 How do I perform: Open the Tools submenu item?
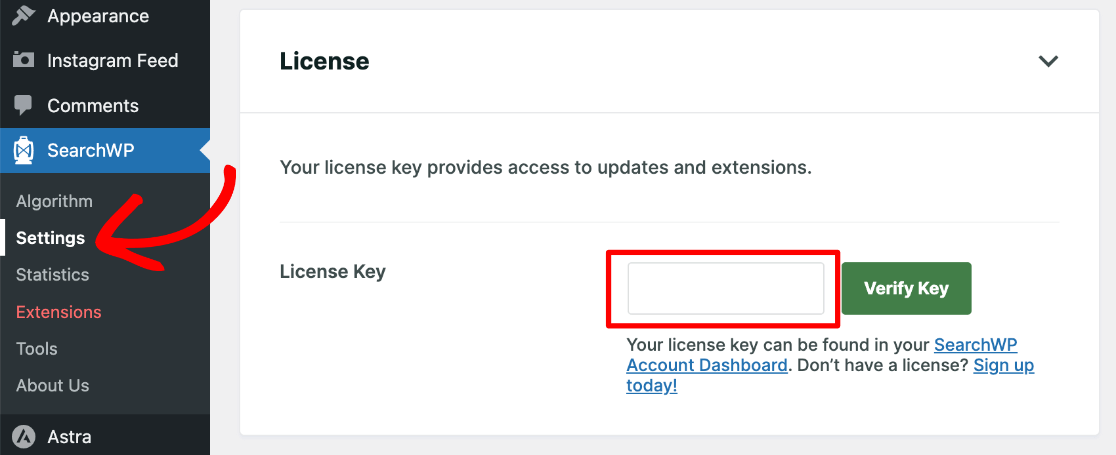[36, 349]
